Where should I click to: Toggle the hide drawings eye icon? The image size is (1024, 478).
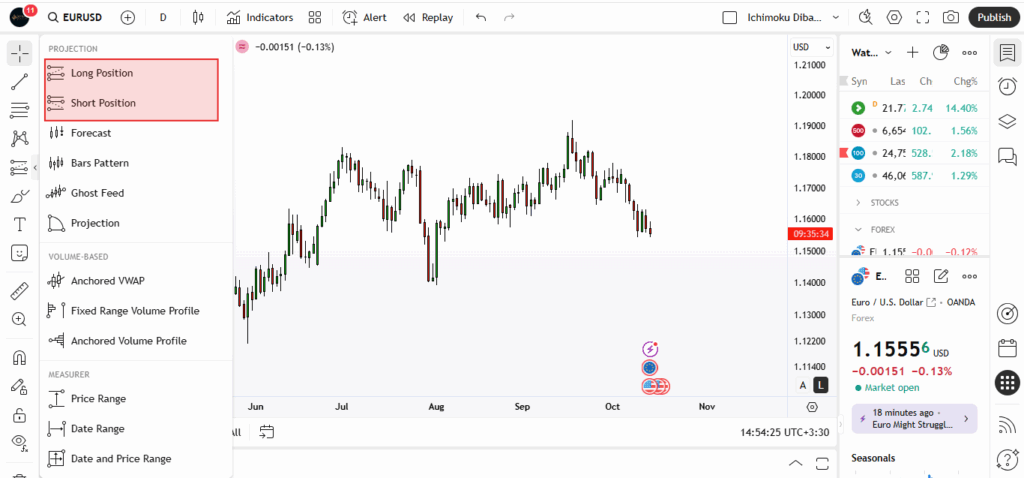tap(19, 442)
